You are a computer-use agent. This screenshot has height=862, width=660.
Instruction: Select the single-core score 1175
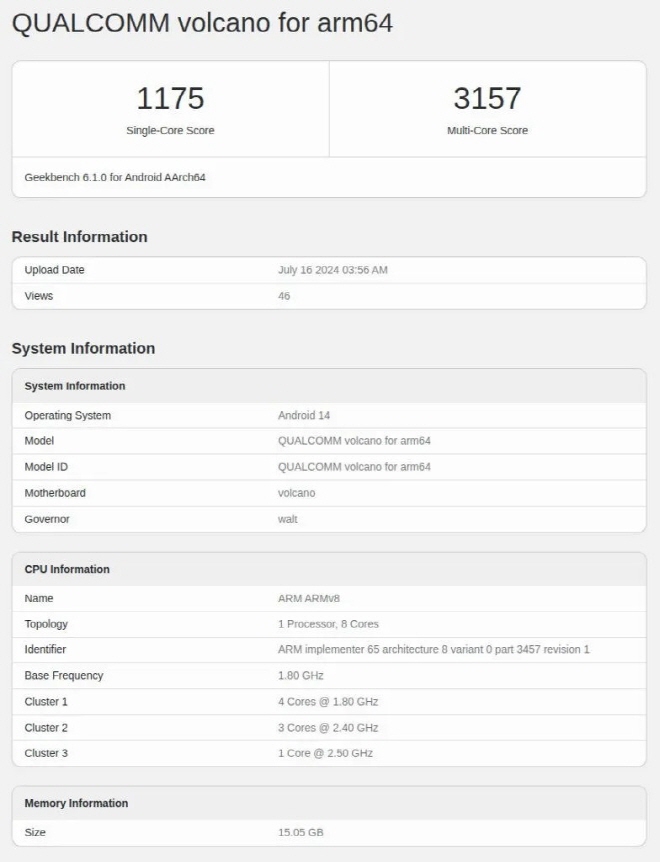coord(170,98)
